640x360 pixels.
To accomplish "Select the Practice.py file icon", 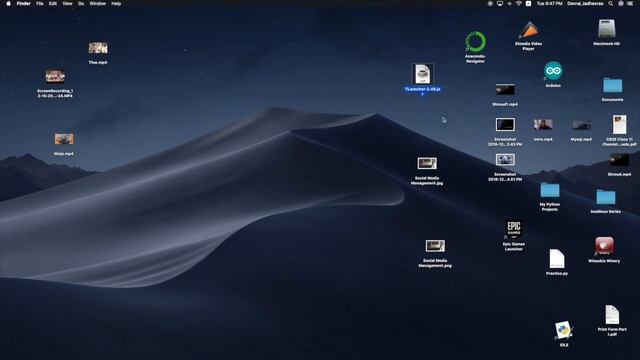I will [x=557, y=259].
